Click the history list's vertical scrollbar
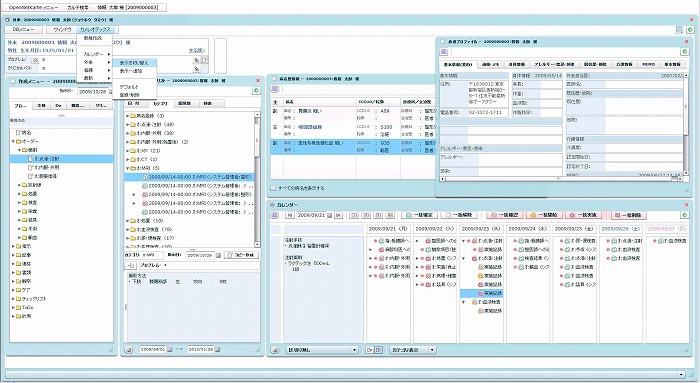Image resolution: width=700 pixels, height=383 pixels. click(257, 179)
